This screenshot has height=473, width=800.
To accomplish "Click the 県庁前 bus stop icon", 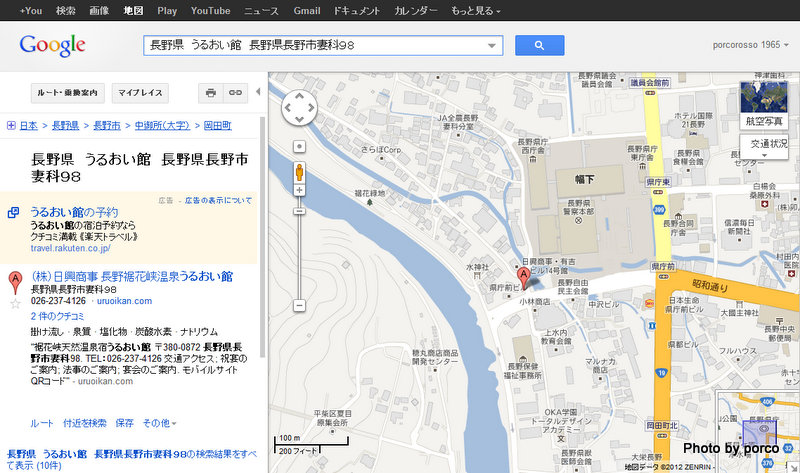I will click(663, 277).
